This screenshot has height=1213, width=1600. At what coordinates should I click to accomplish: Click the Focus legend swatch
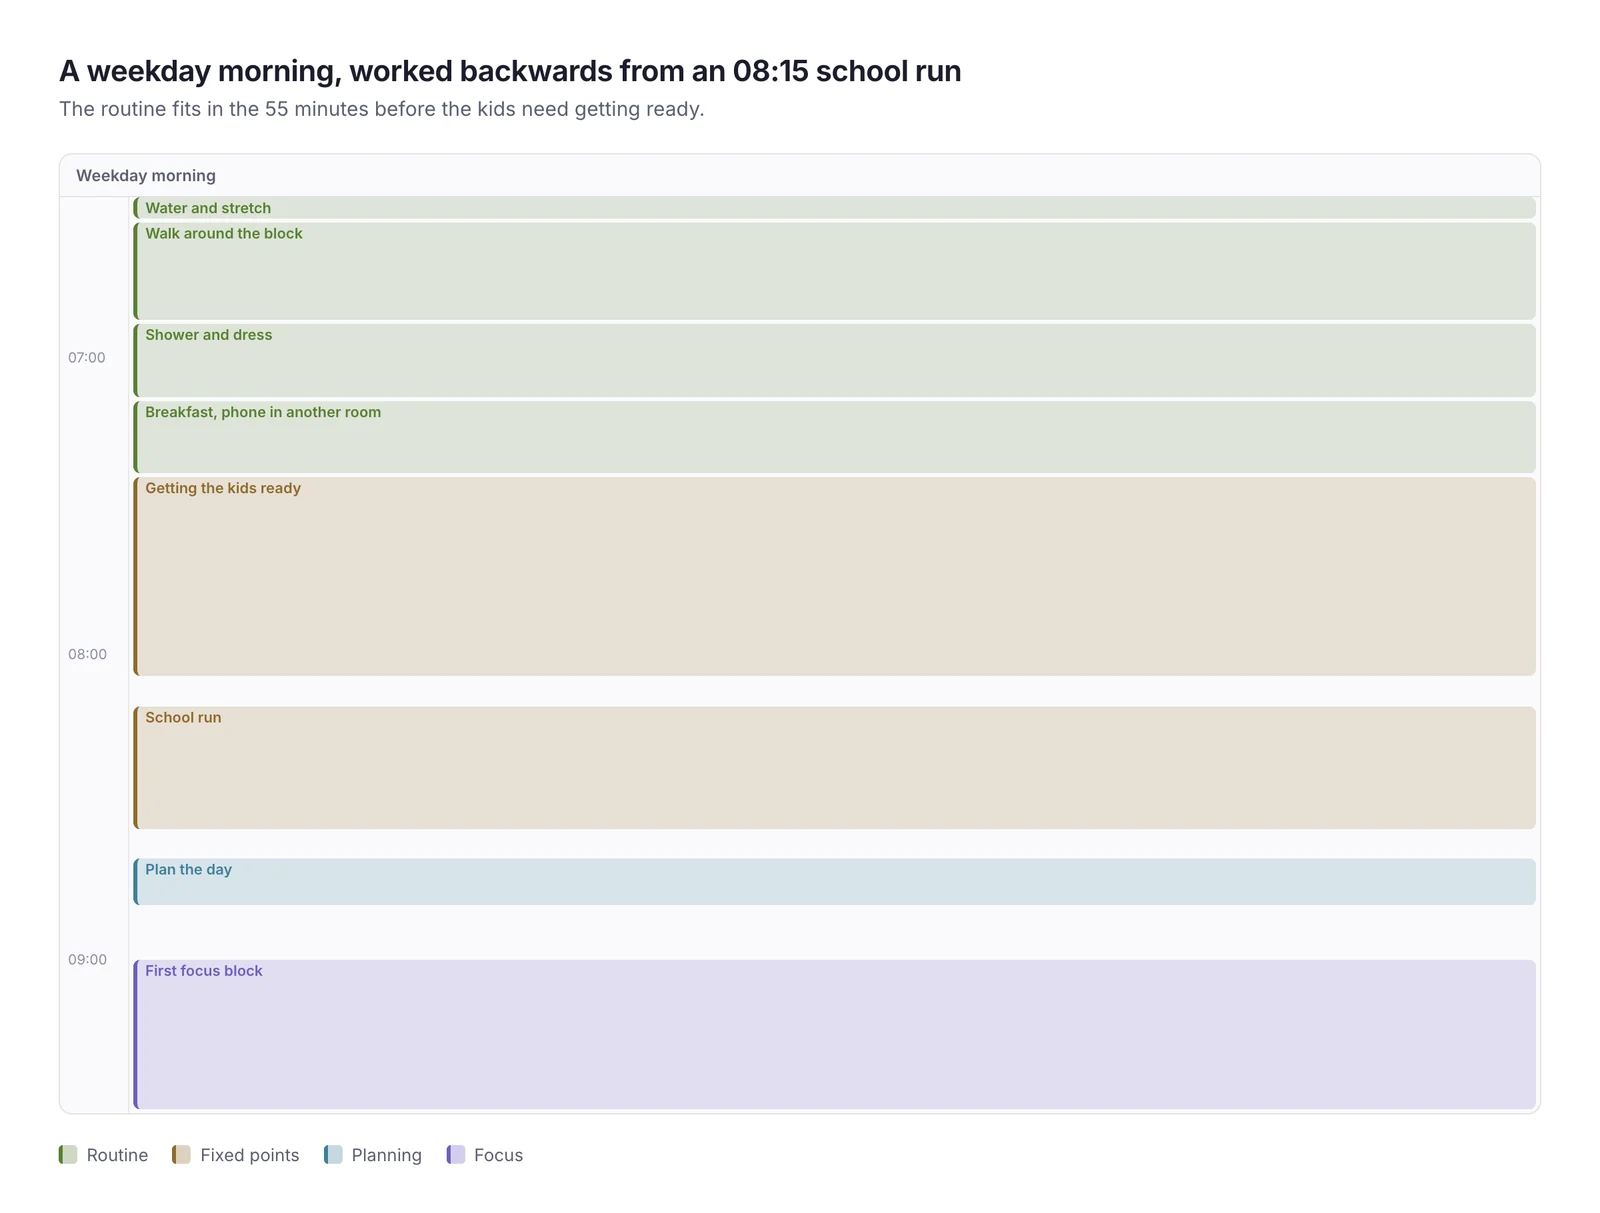click(456, 1155)
